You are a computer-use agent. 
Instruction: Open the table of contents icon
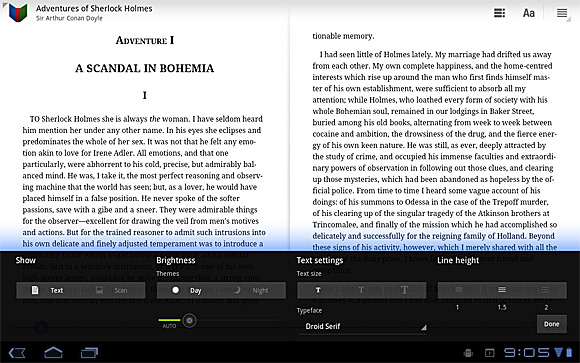pyautogui.click(x=499, y=13)
